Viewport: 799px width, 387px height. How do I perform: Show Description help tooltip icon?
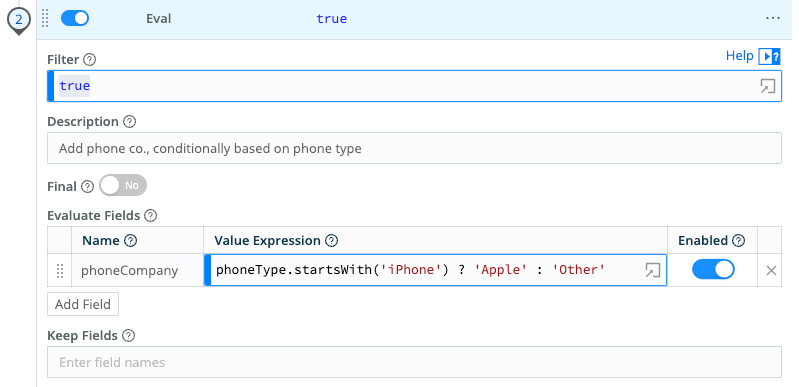click(129, 122)
